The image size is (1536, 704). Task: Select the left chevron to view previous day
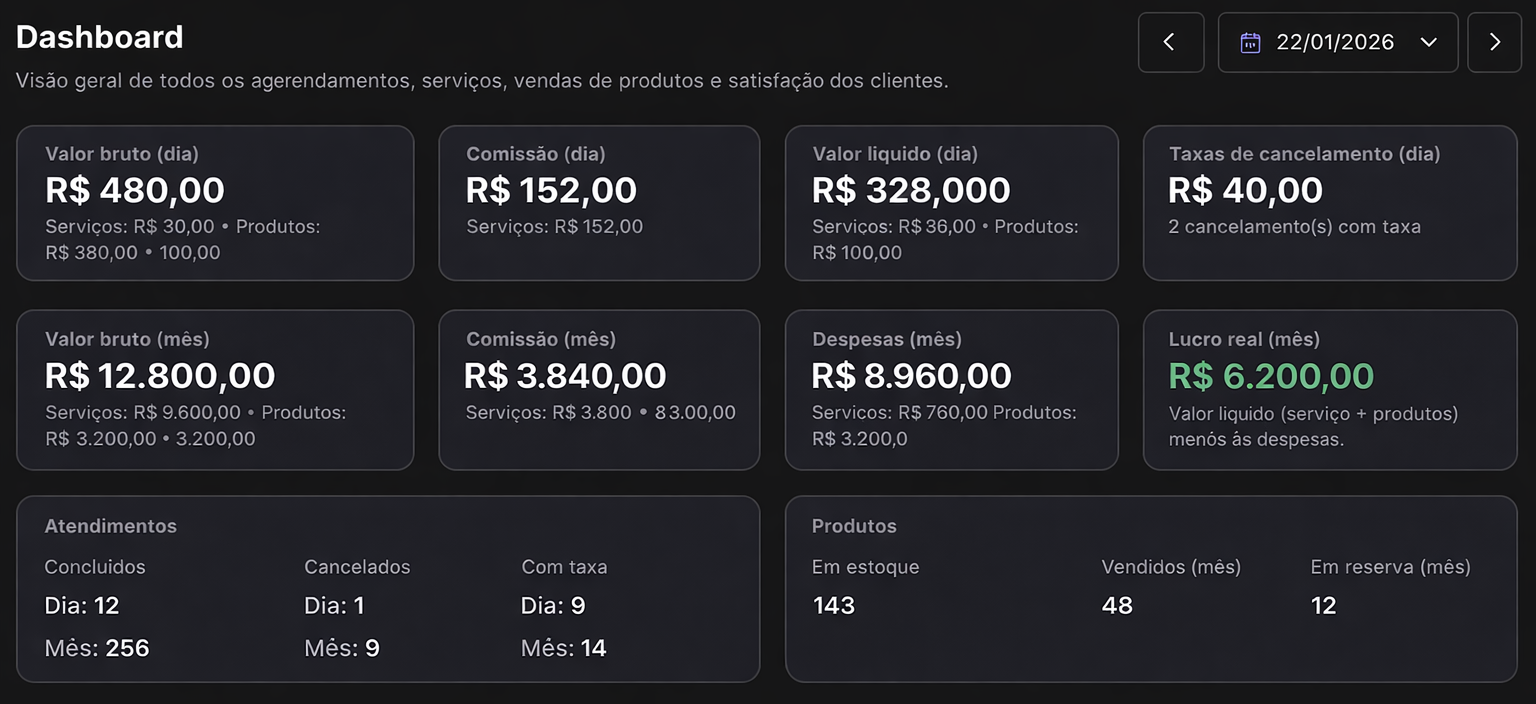(1170, 42)
